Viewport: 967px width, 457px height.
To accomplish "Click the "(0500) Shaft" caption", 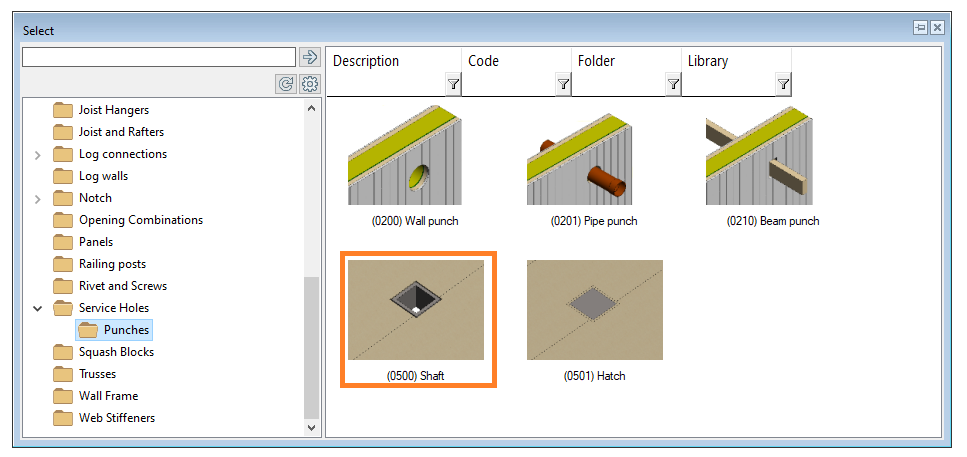I will [x=416, y=376].
